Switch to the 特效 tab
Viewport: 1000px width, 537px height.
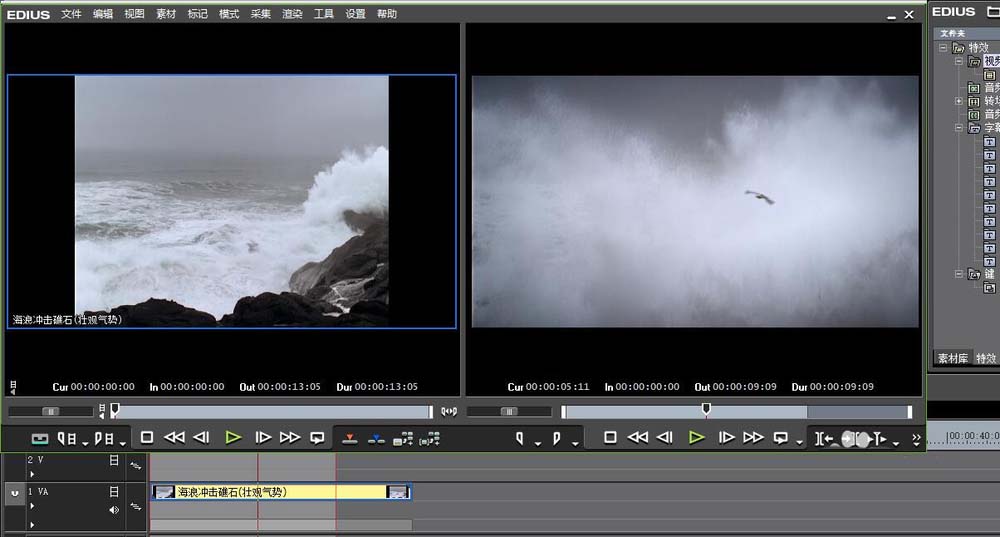click(986, 358)
